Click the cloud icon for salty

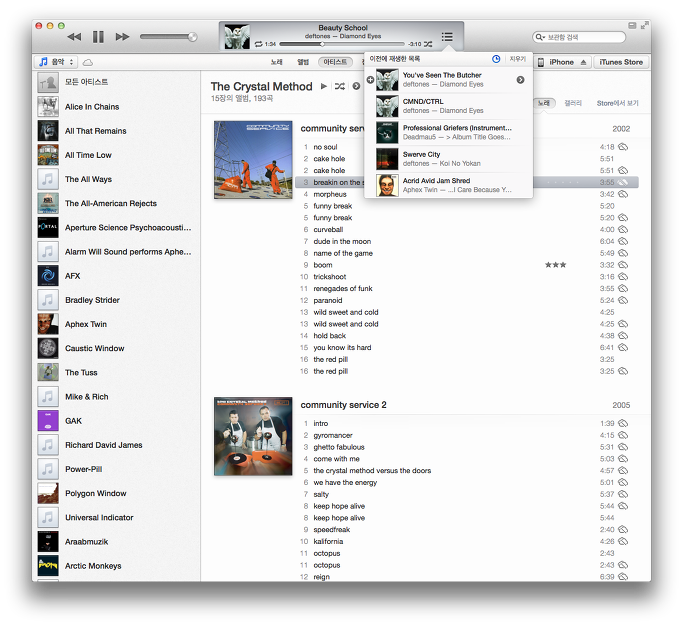623,494
